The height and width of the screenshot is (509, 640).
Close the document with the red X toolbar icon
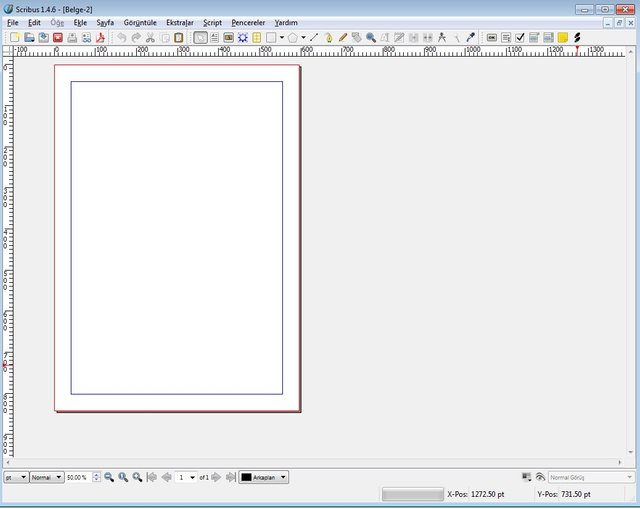tap(58, 38)
